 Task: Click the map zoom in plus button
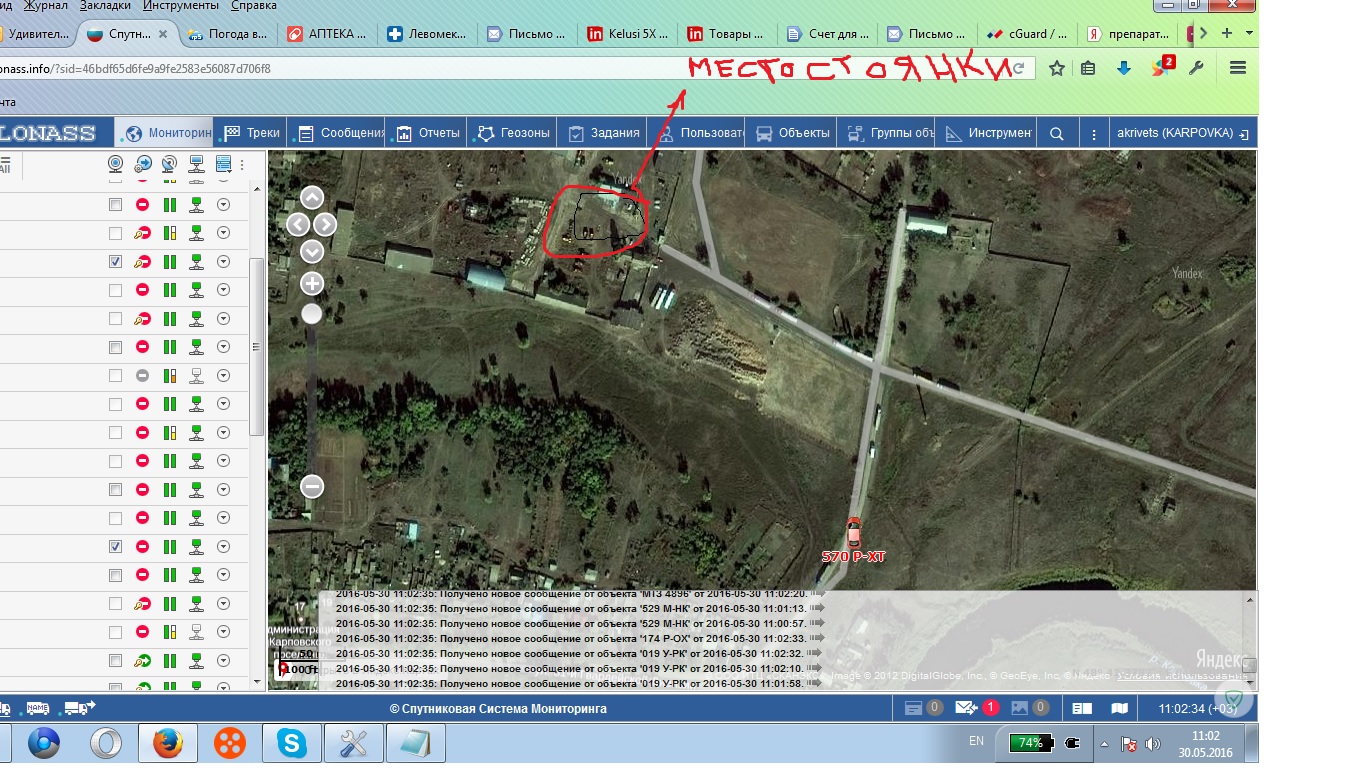(x=312, y=284)
